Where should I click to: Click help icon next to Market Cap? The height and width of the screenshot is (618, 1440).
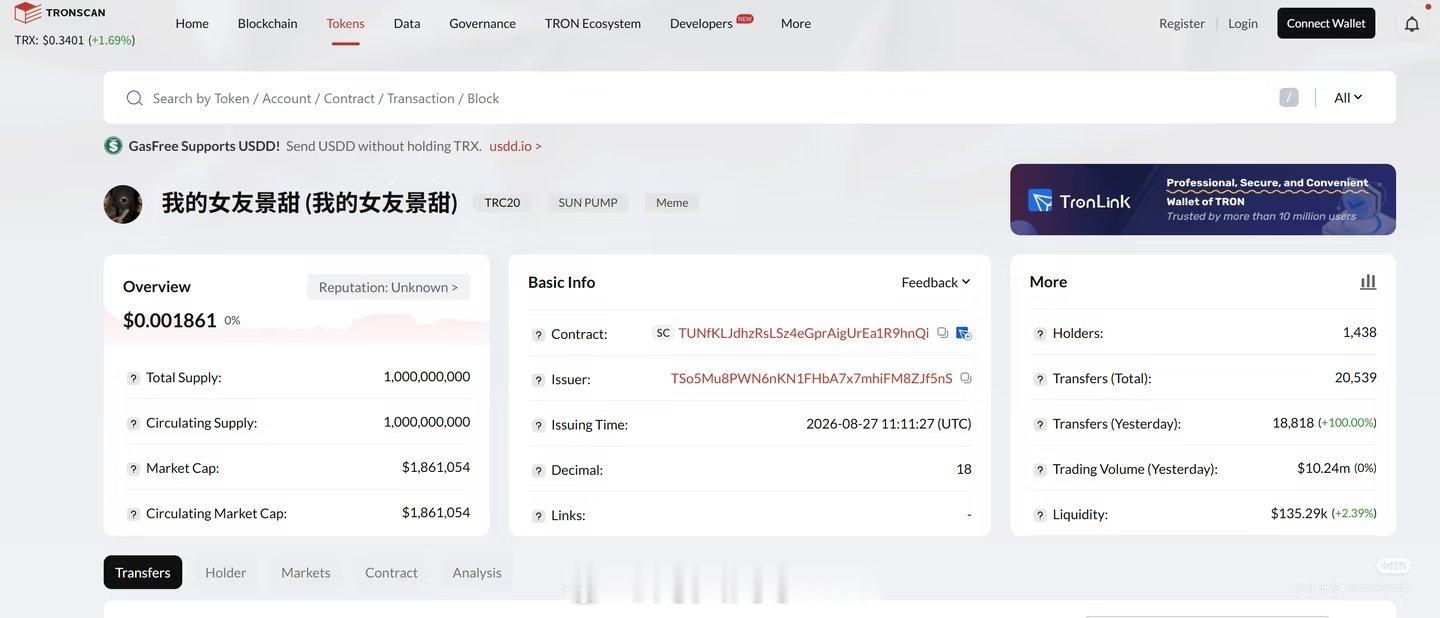click(x=133, y=468)
